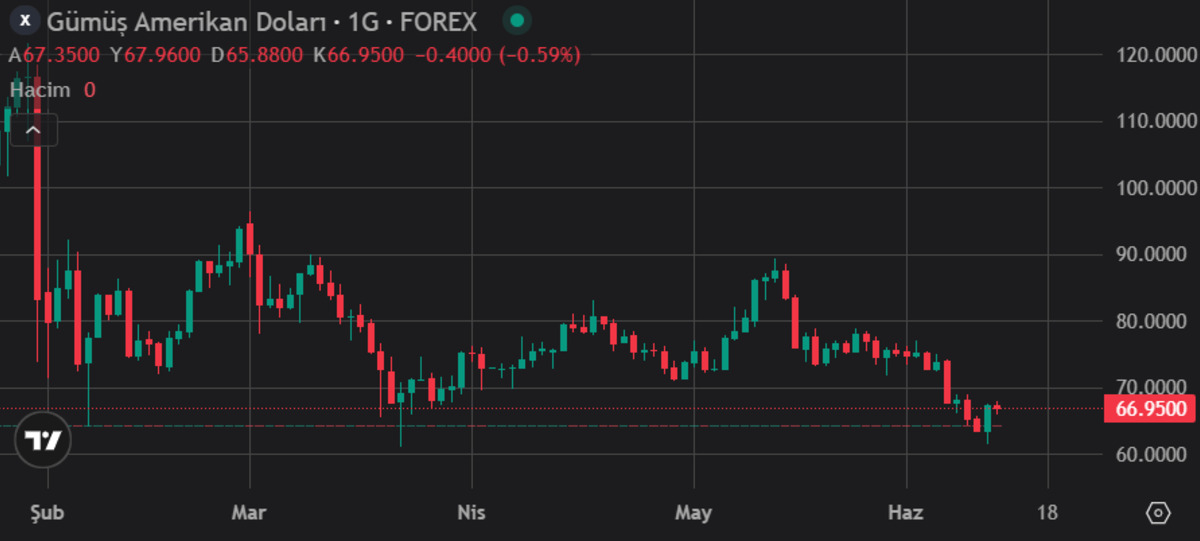Click the opening value A67.3500
Screen dimensions: 1200x541
click(55, 55)
